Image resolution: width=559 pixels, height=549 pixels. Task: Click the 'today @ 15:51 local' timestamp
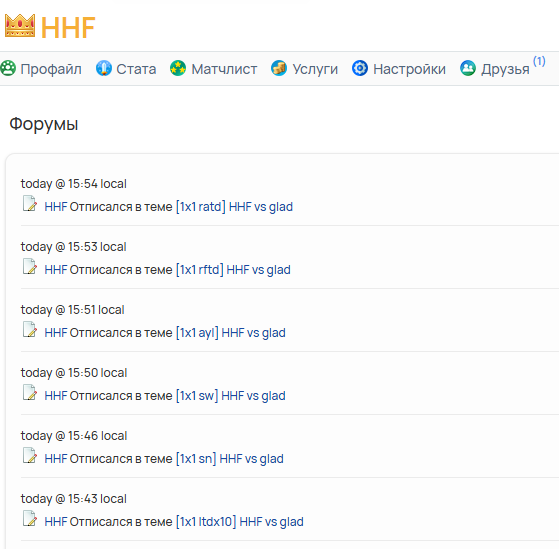pyautogui.click(x=72, y=310)
